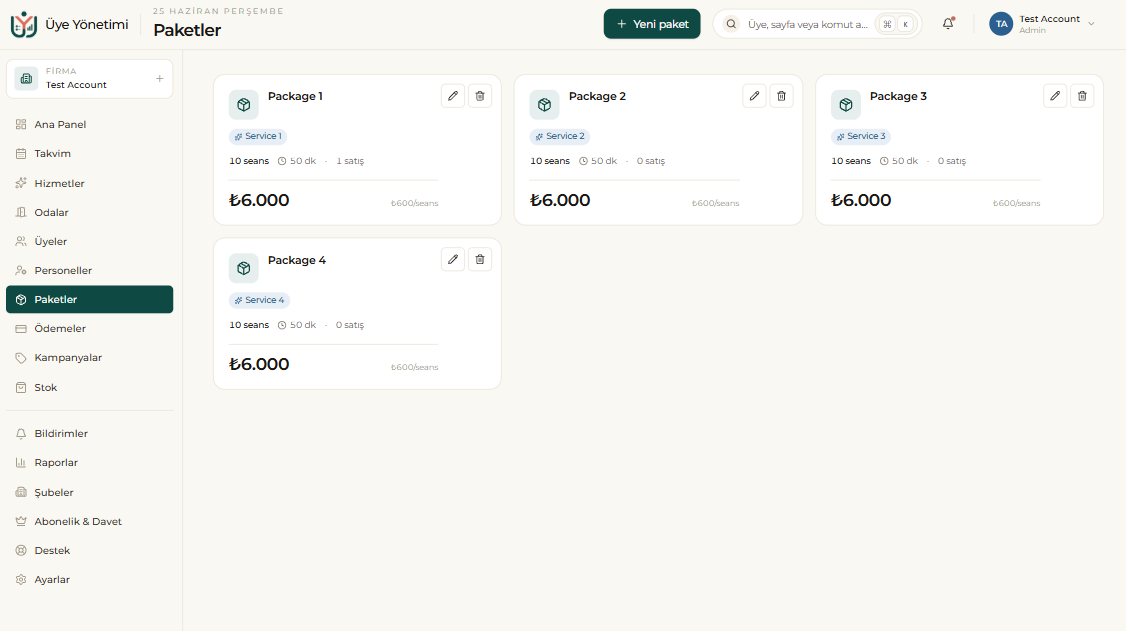
Task: Click the Üye Yönetimi logo
Action: pyautogui.click(x=24, y=24)
